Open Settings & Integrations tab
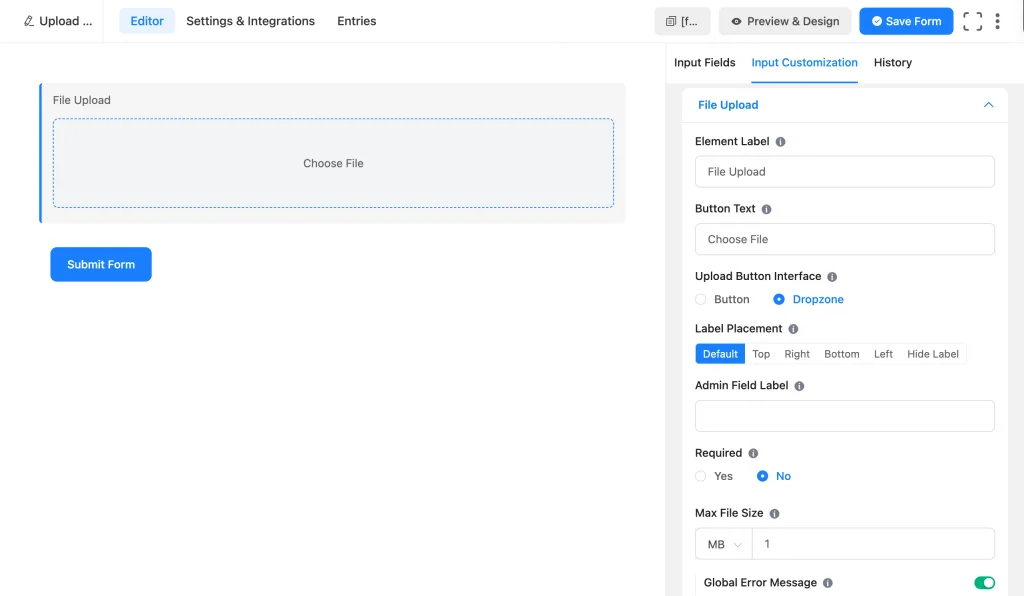Image resolution: width=1024 pixels, height=596 pixels. 250,21
